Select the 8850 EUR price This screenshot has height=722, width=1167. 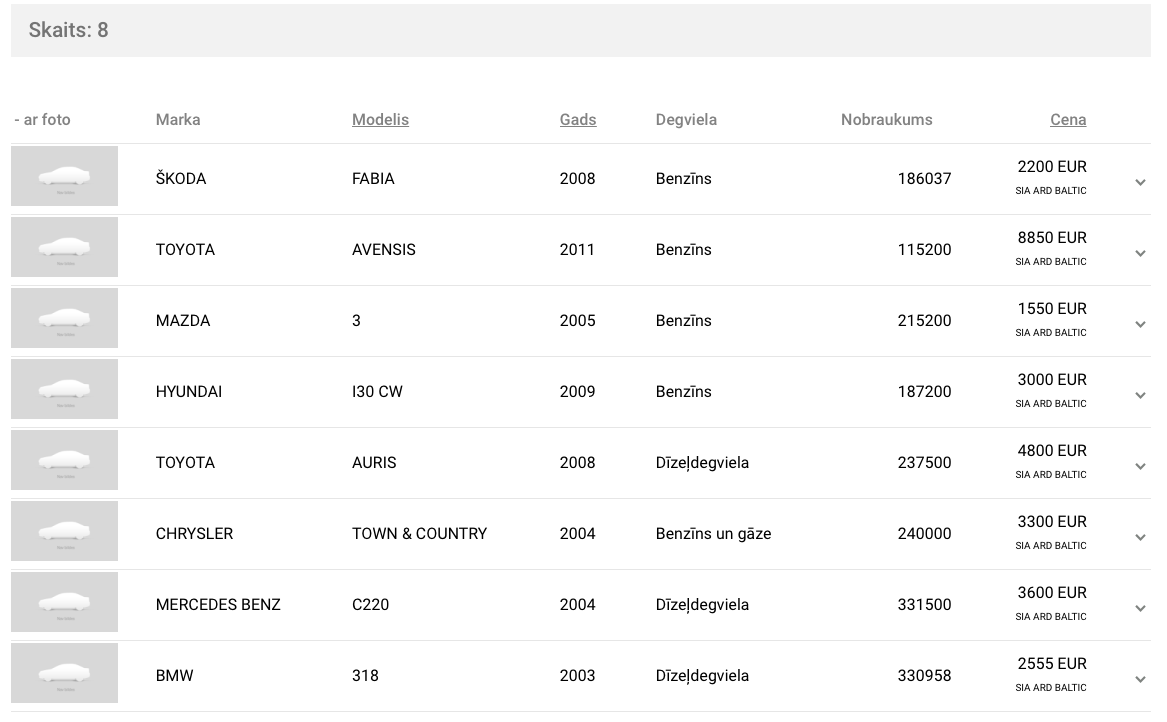[x=1052, y=238]
